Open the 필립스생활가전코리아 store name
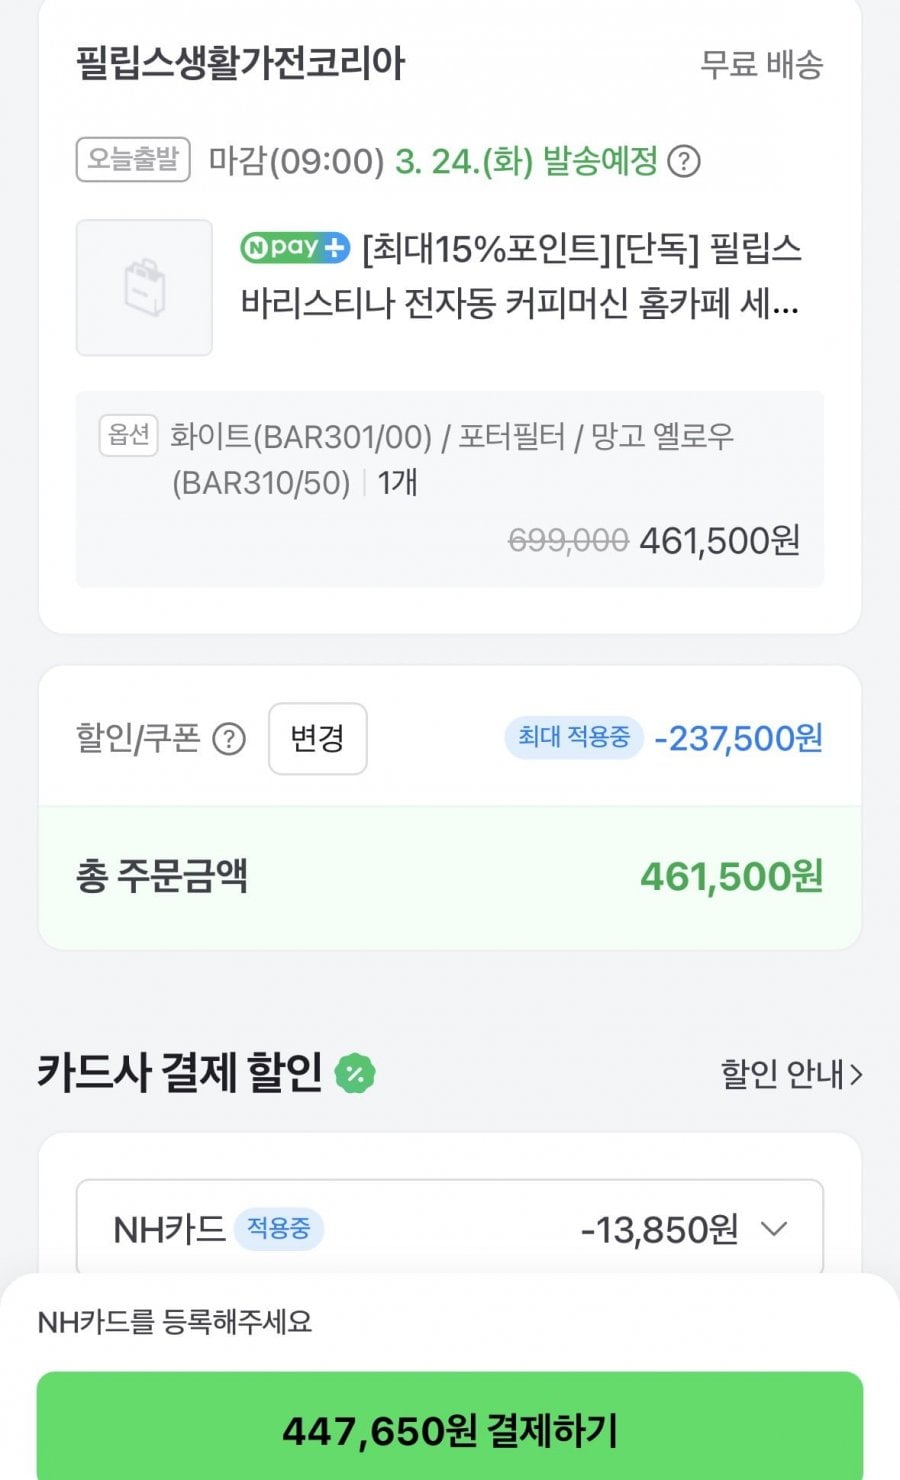Image resolution: width=900 pixels, height=1480 pixels. (x=240, y=63)
